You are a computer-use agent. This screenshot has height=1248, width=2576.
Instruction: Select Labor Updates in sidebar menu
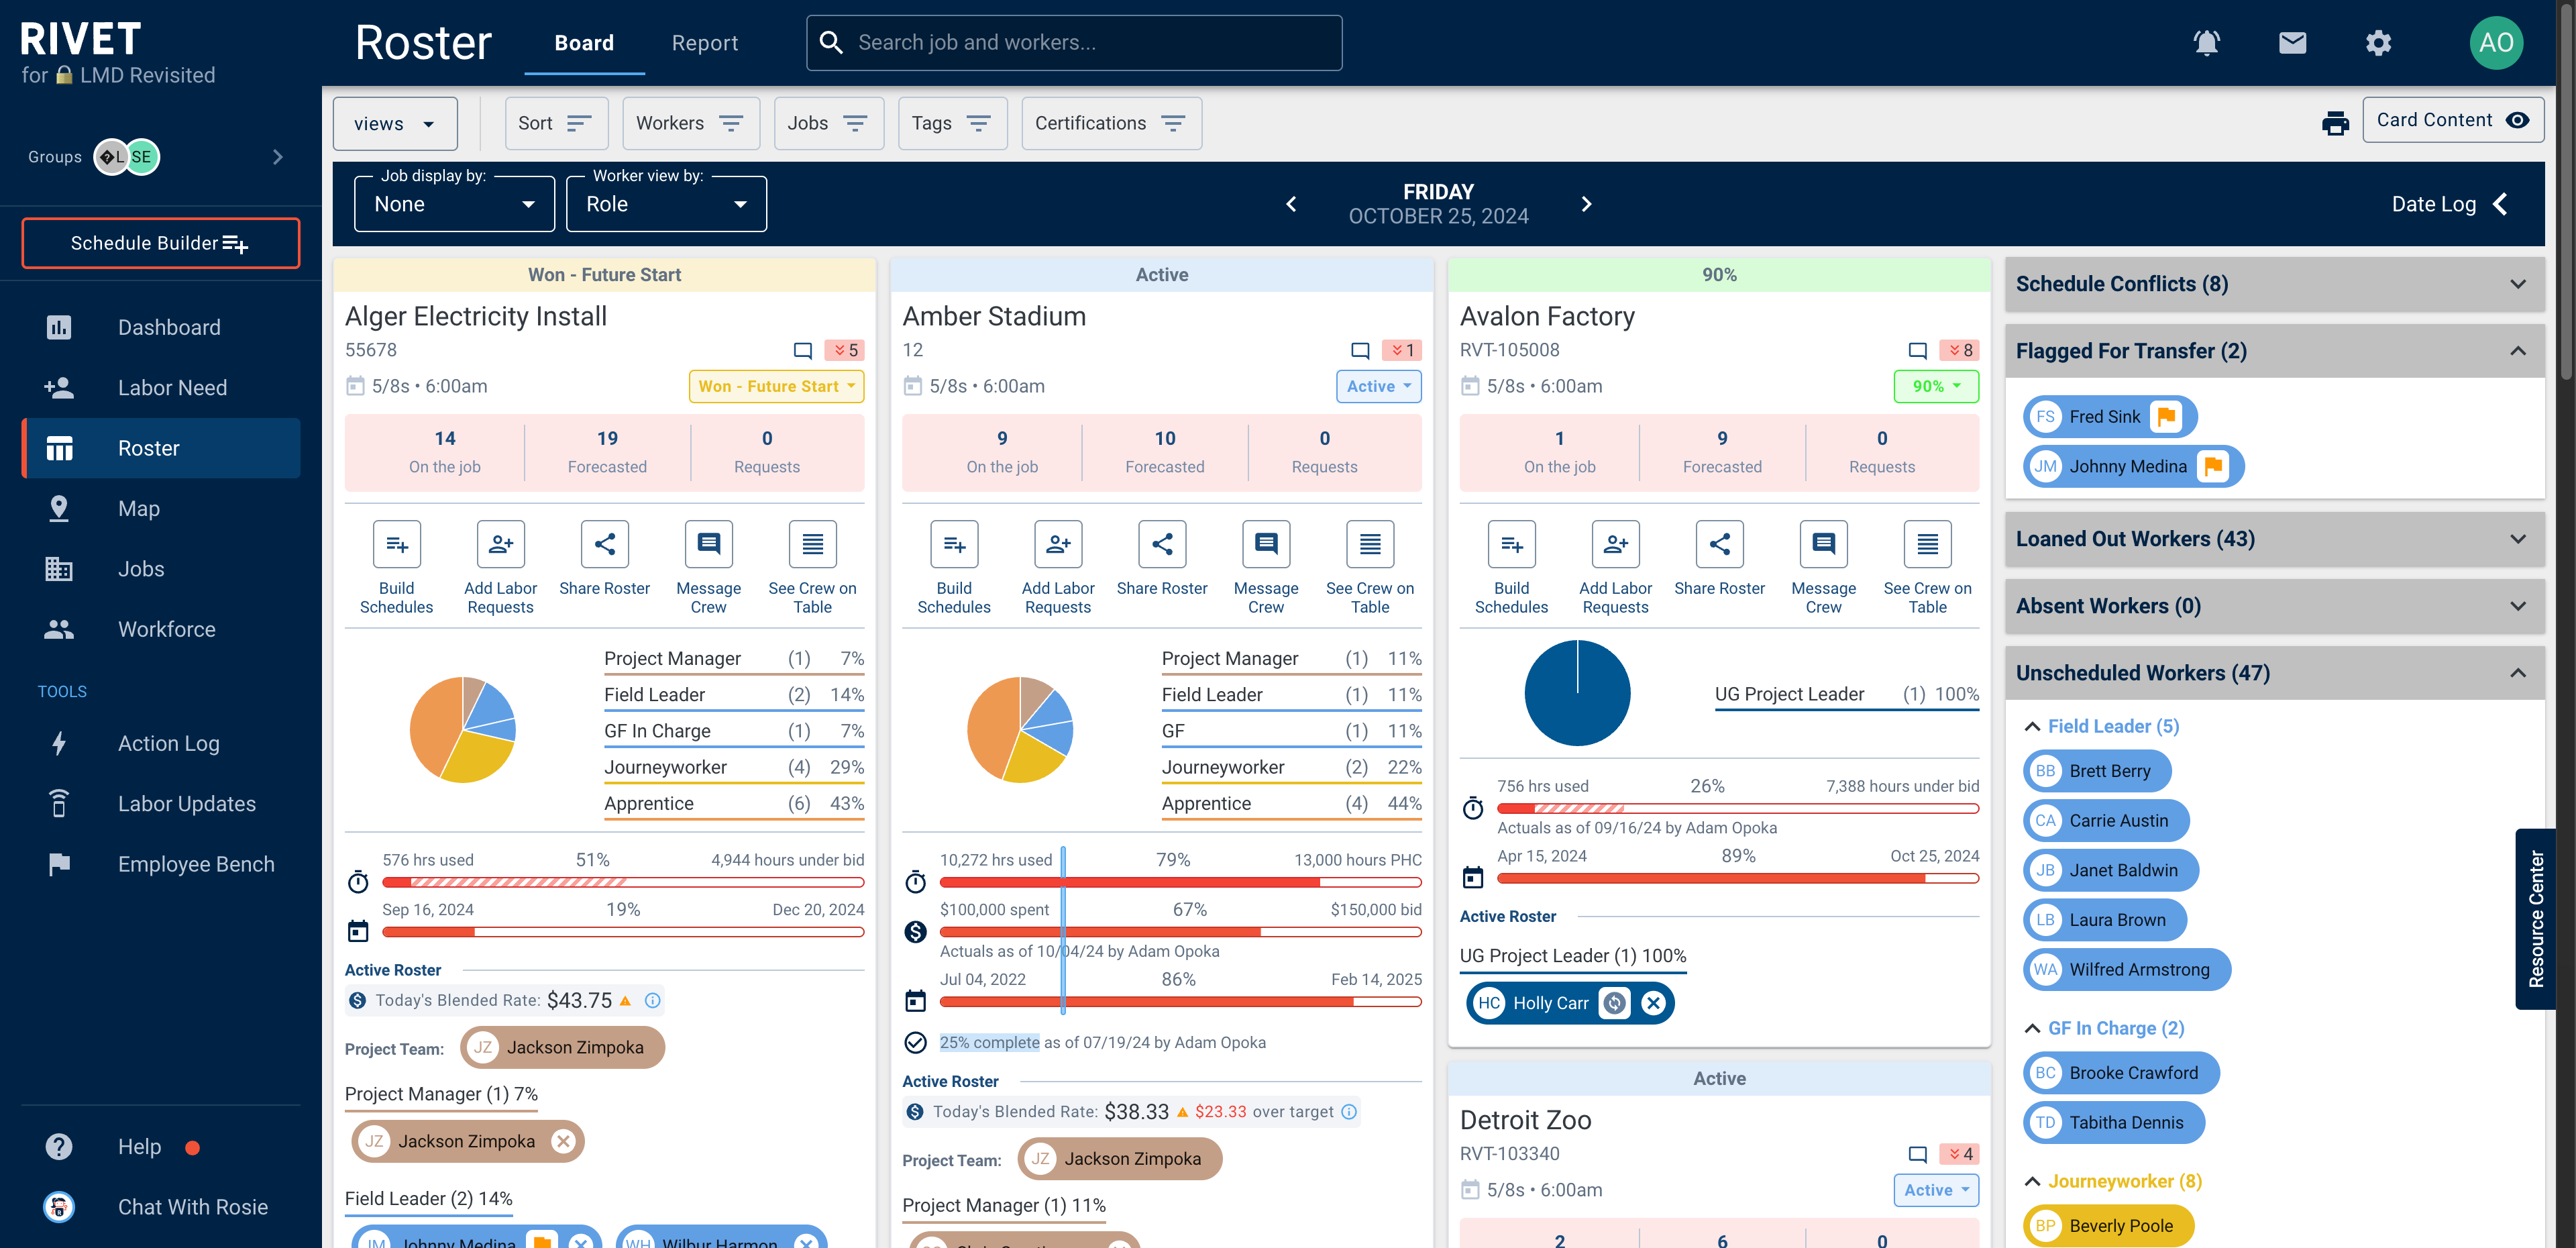161,804
